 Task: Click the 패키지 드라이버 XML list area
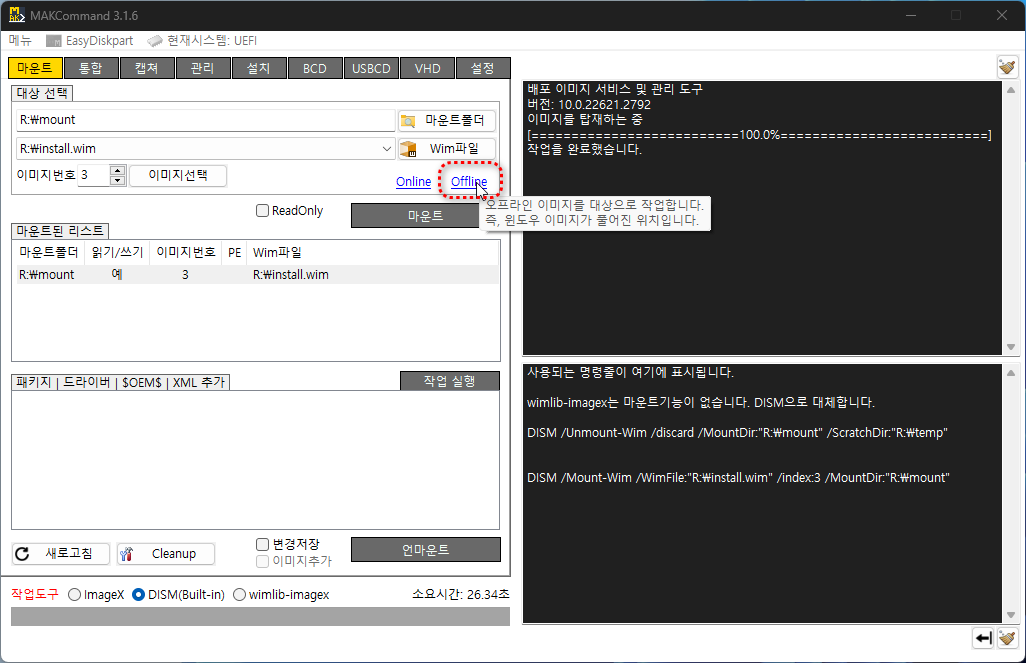coord(255,459)
